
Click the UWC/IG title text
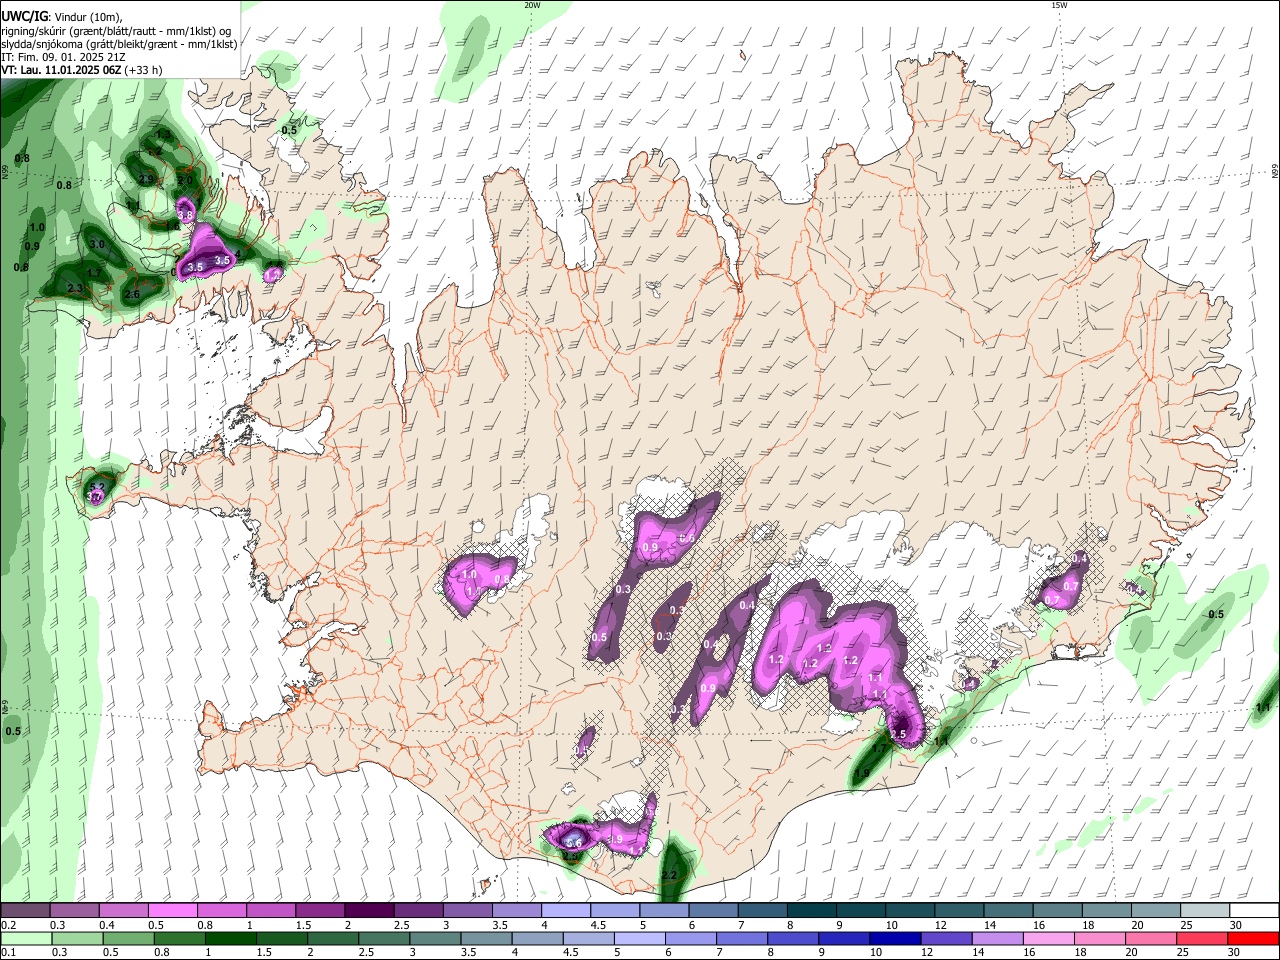(x=25, y=15)
